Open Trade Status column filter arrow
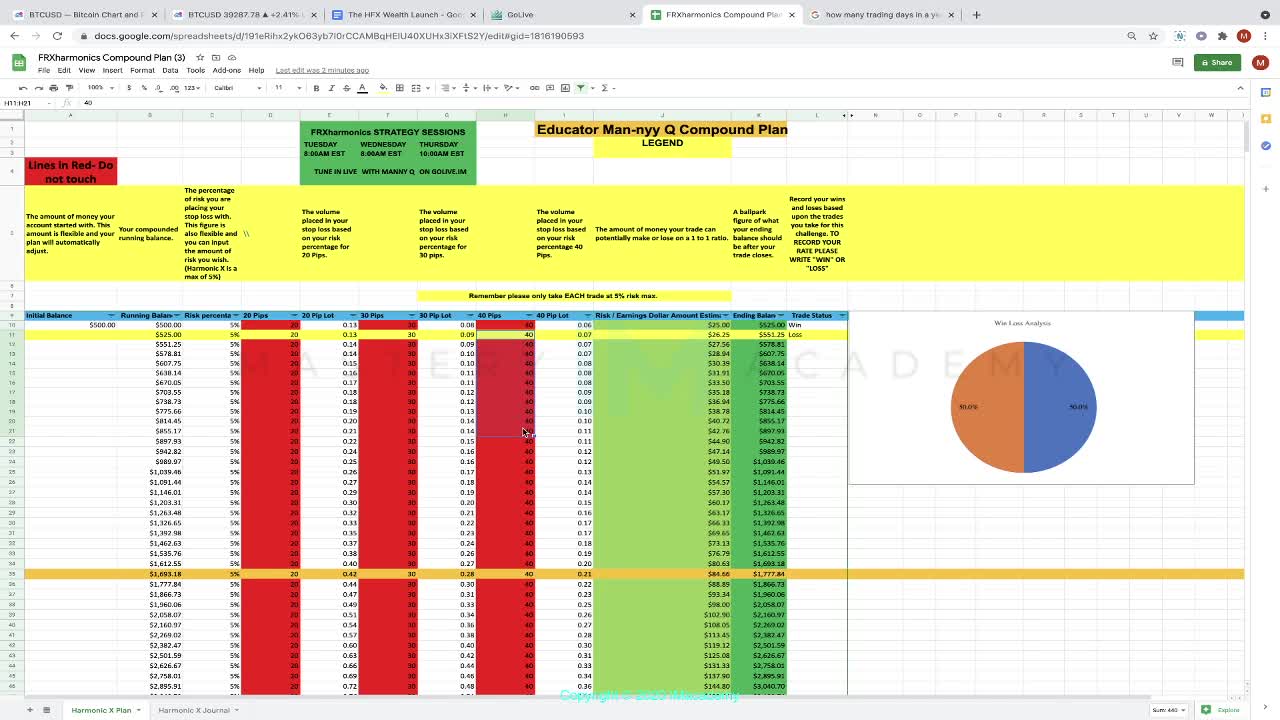Viewport: 1280px width, 720px height. pyautogui.click(x=842, y=316)
